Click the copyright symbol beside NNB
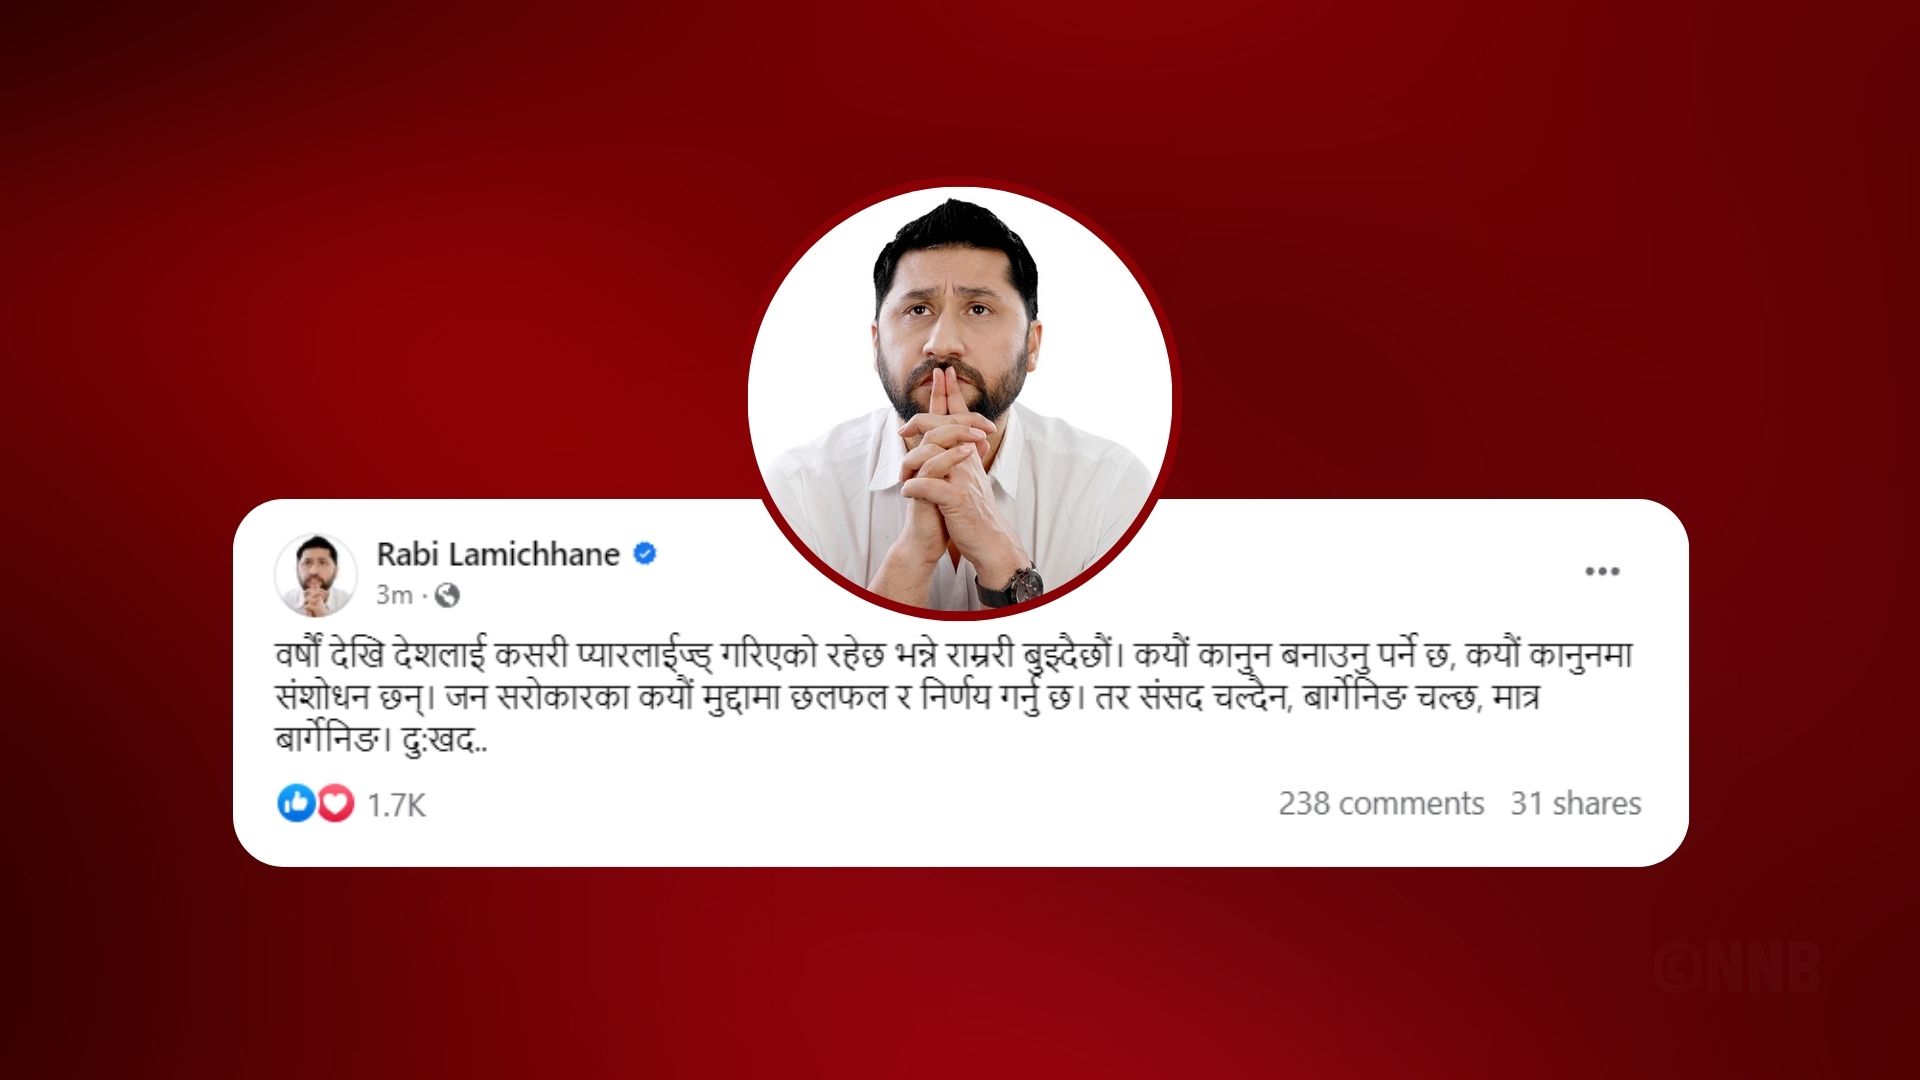Screen dimensions: 1920x1080 1676,968
